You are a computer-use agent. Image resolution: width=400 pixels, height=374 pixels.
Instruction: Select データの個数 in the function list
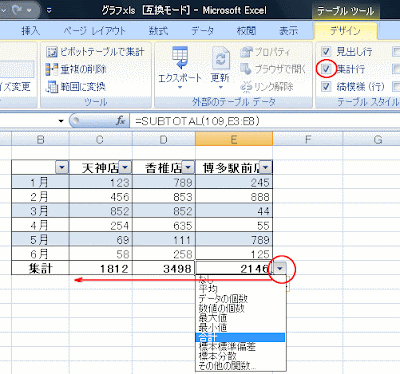[x=240, y=298]
